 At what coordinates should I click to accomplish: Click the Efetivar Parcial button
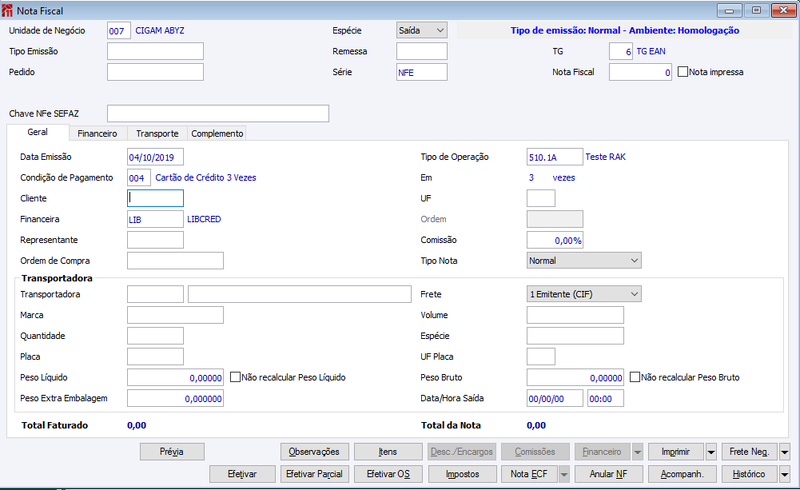tap(314, 474)
